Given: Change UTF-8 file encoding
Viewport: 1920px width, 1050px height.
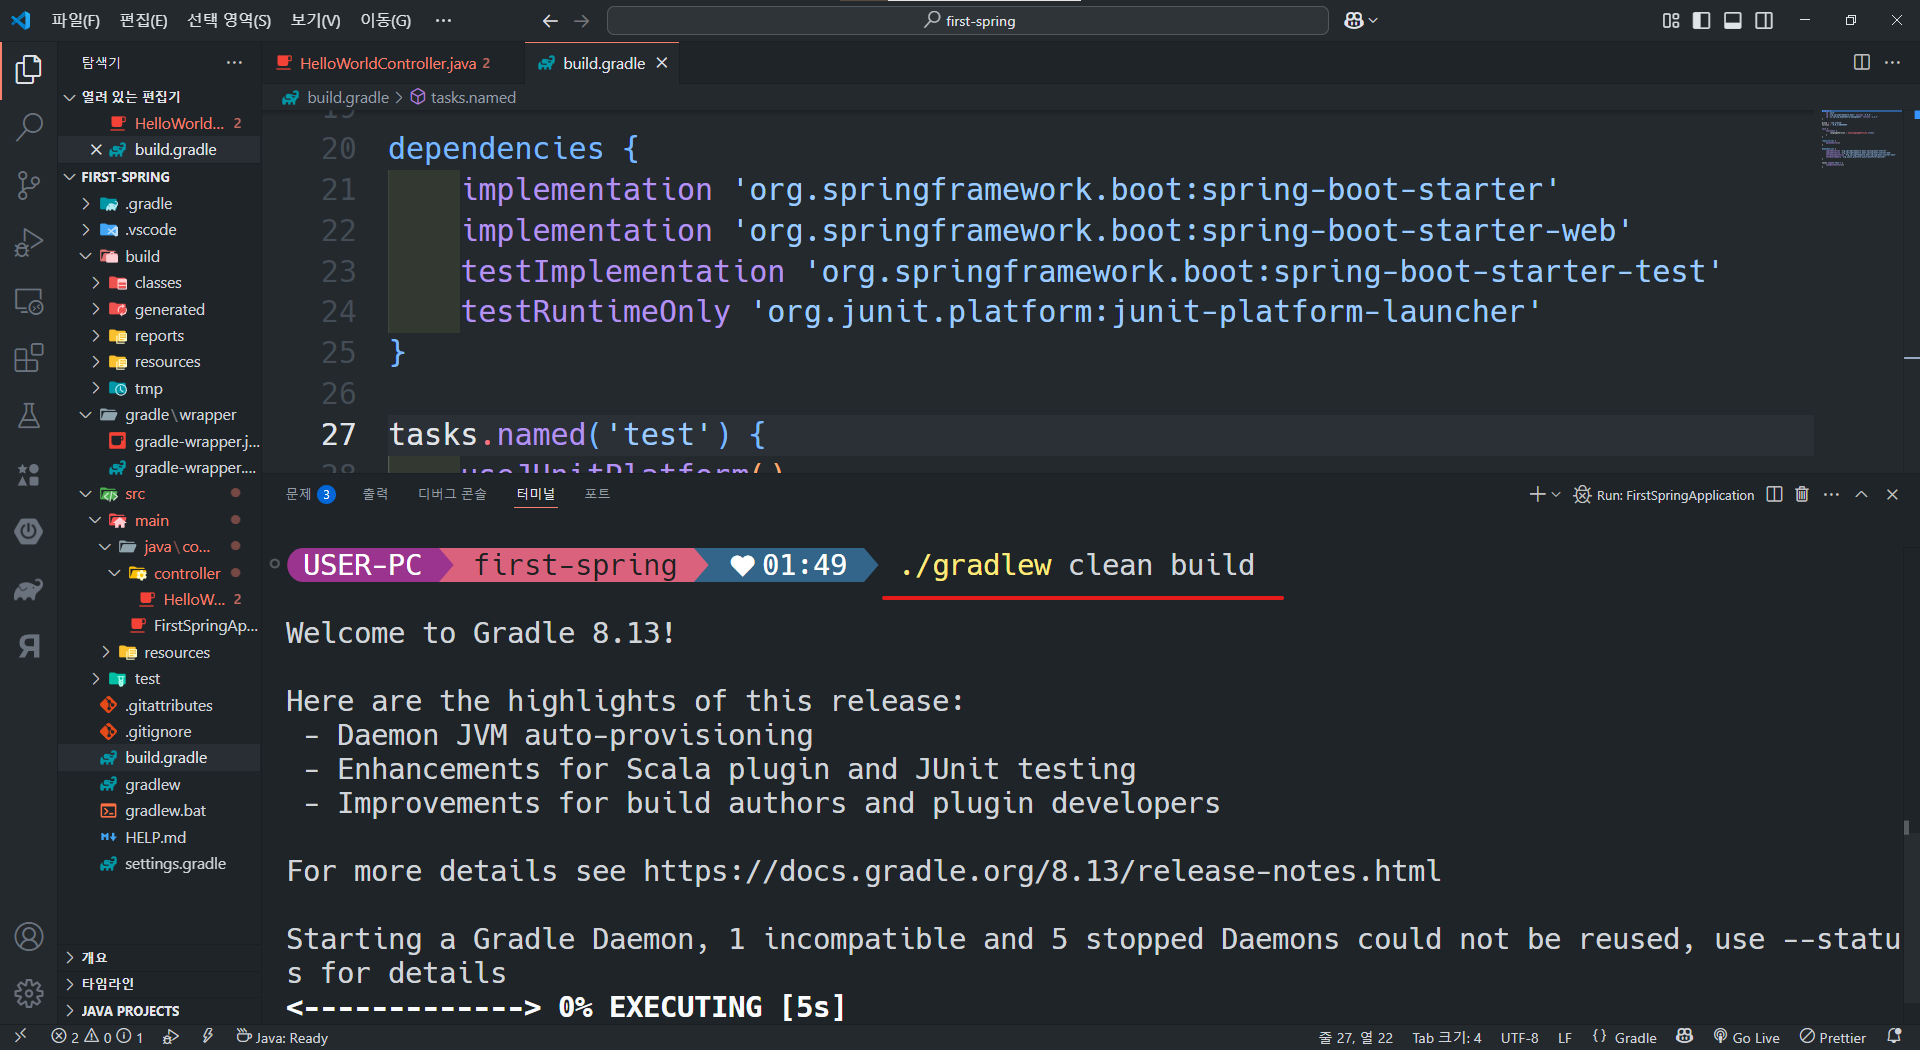Looking at the screenshot, I should [1519, 1037].
